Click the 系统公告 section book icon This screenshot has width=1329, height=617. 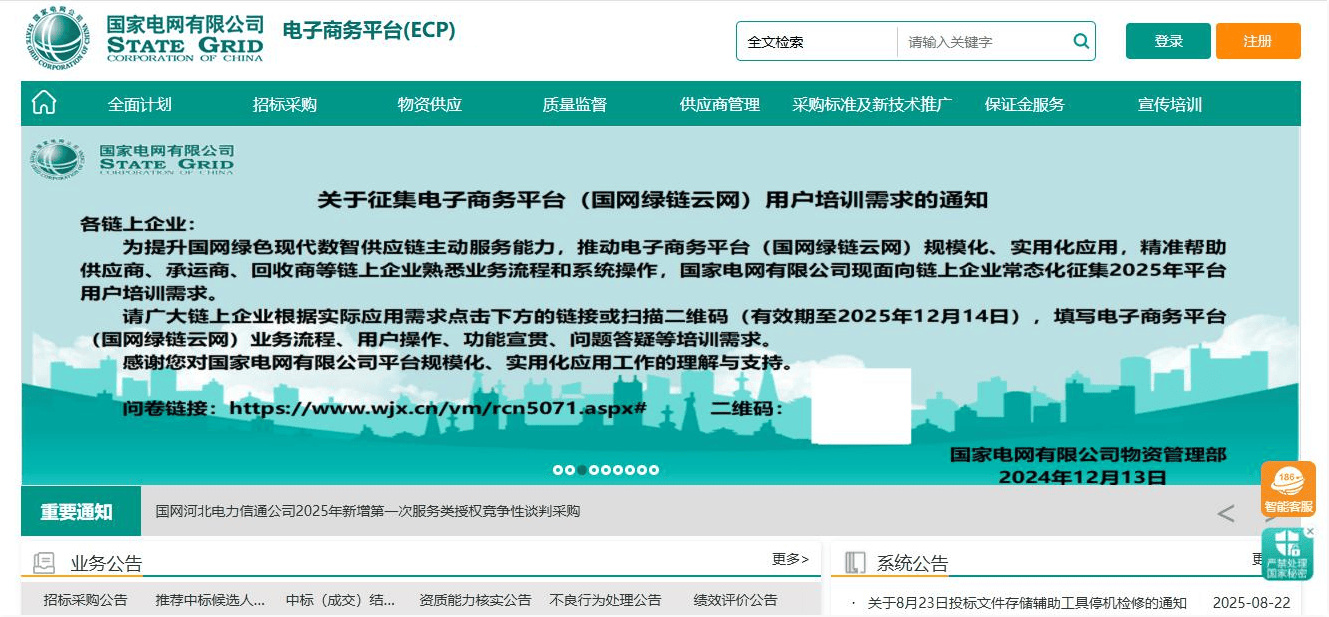(855, 563)
